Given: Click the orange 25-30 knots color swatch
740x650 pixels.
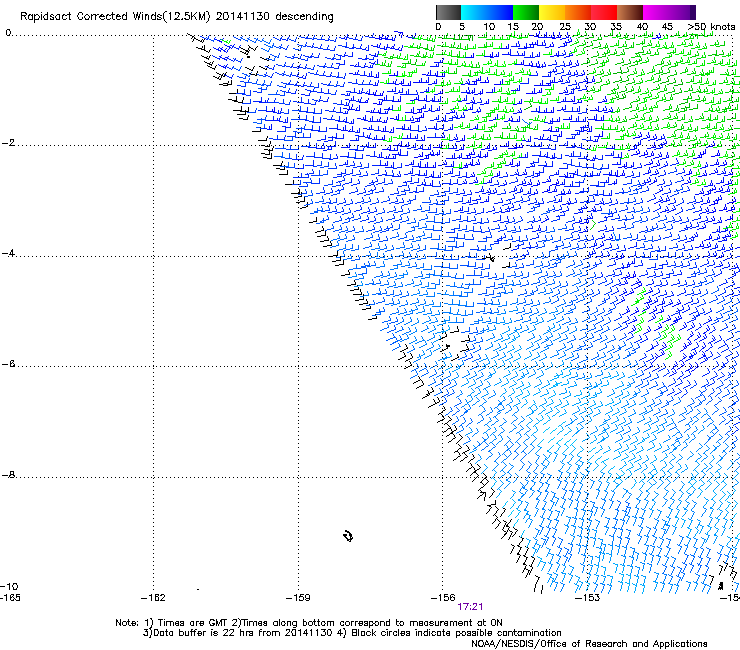Looking at the screenshot, I should click(578, 12).
